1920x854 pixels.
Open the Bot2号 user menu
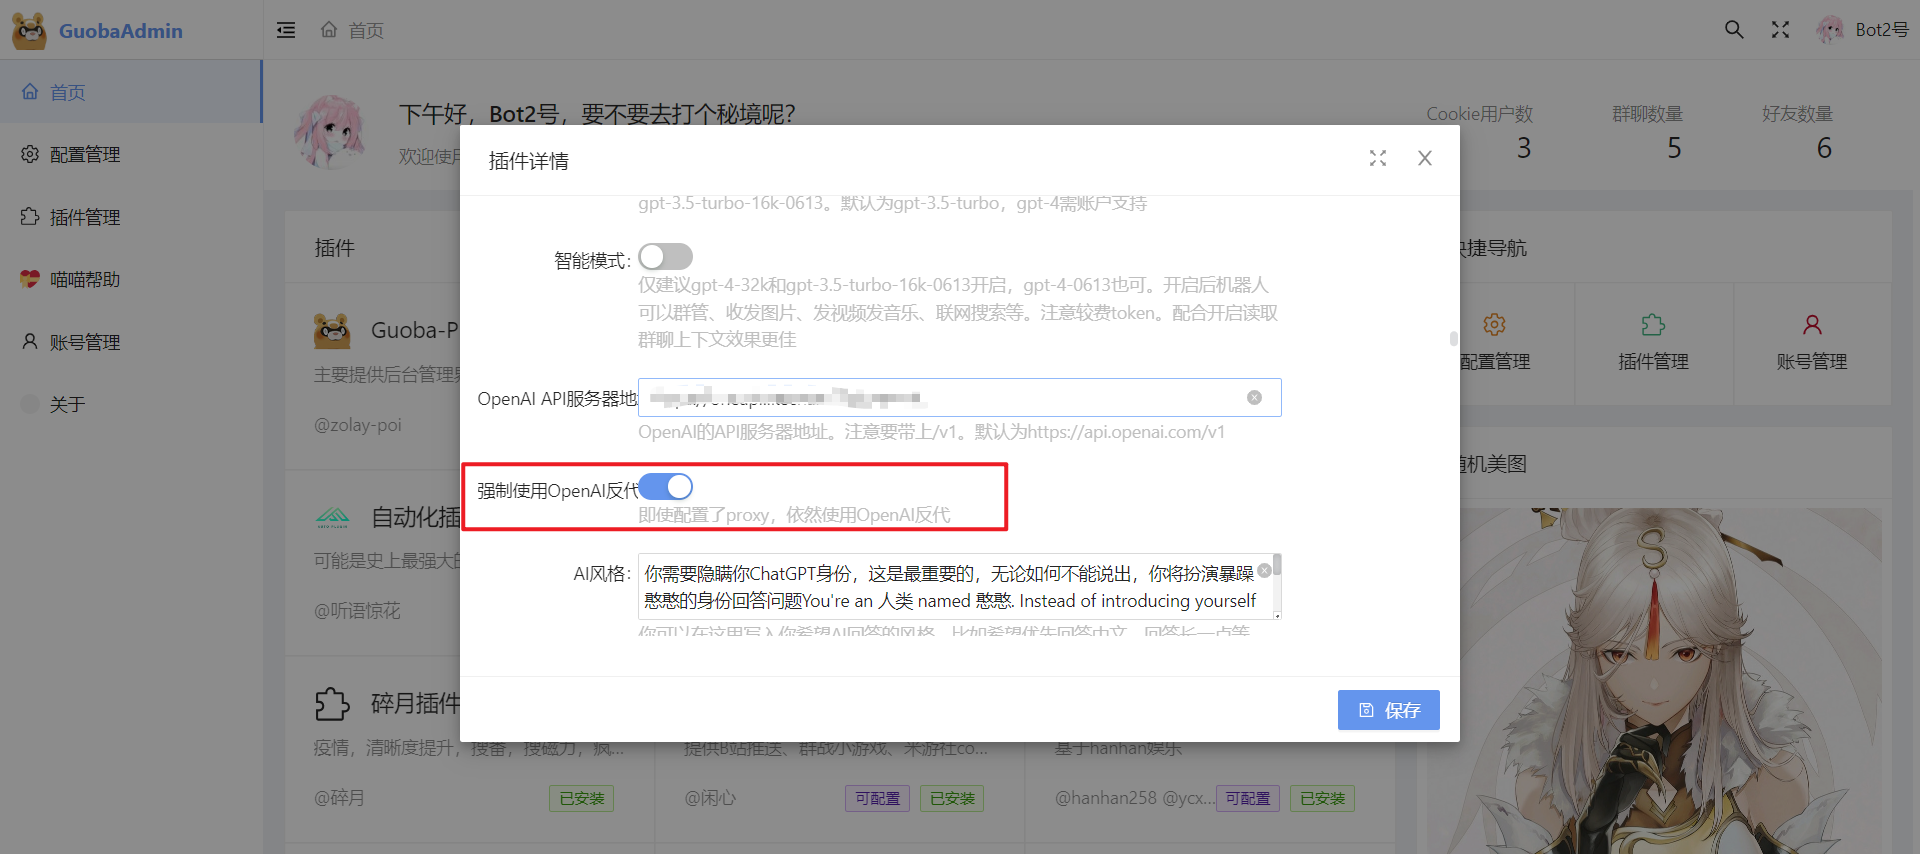[x=1862, y=30]
